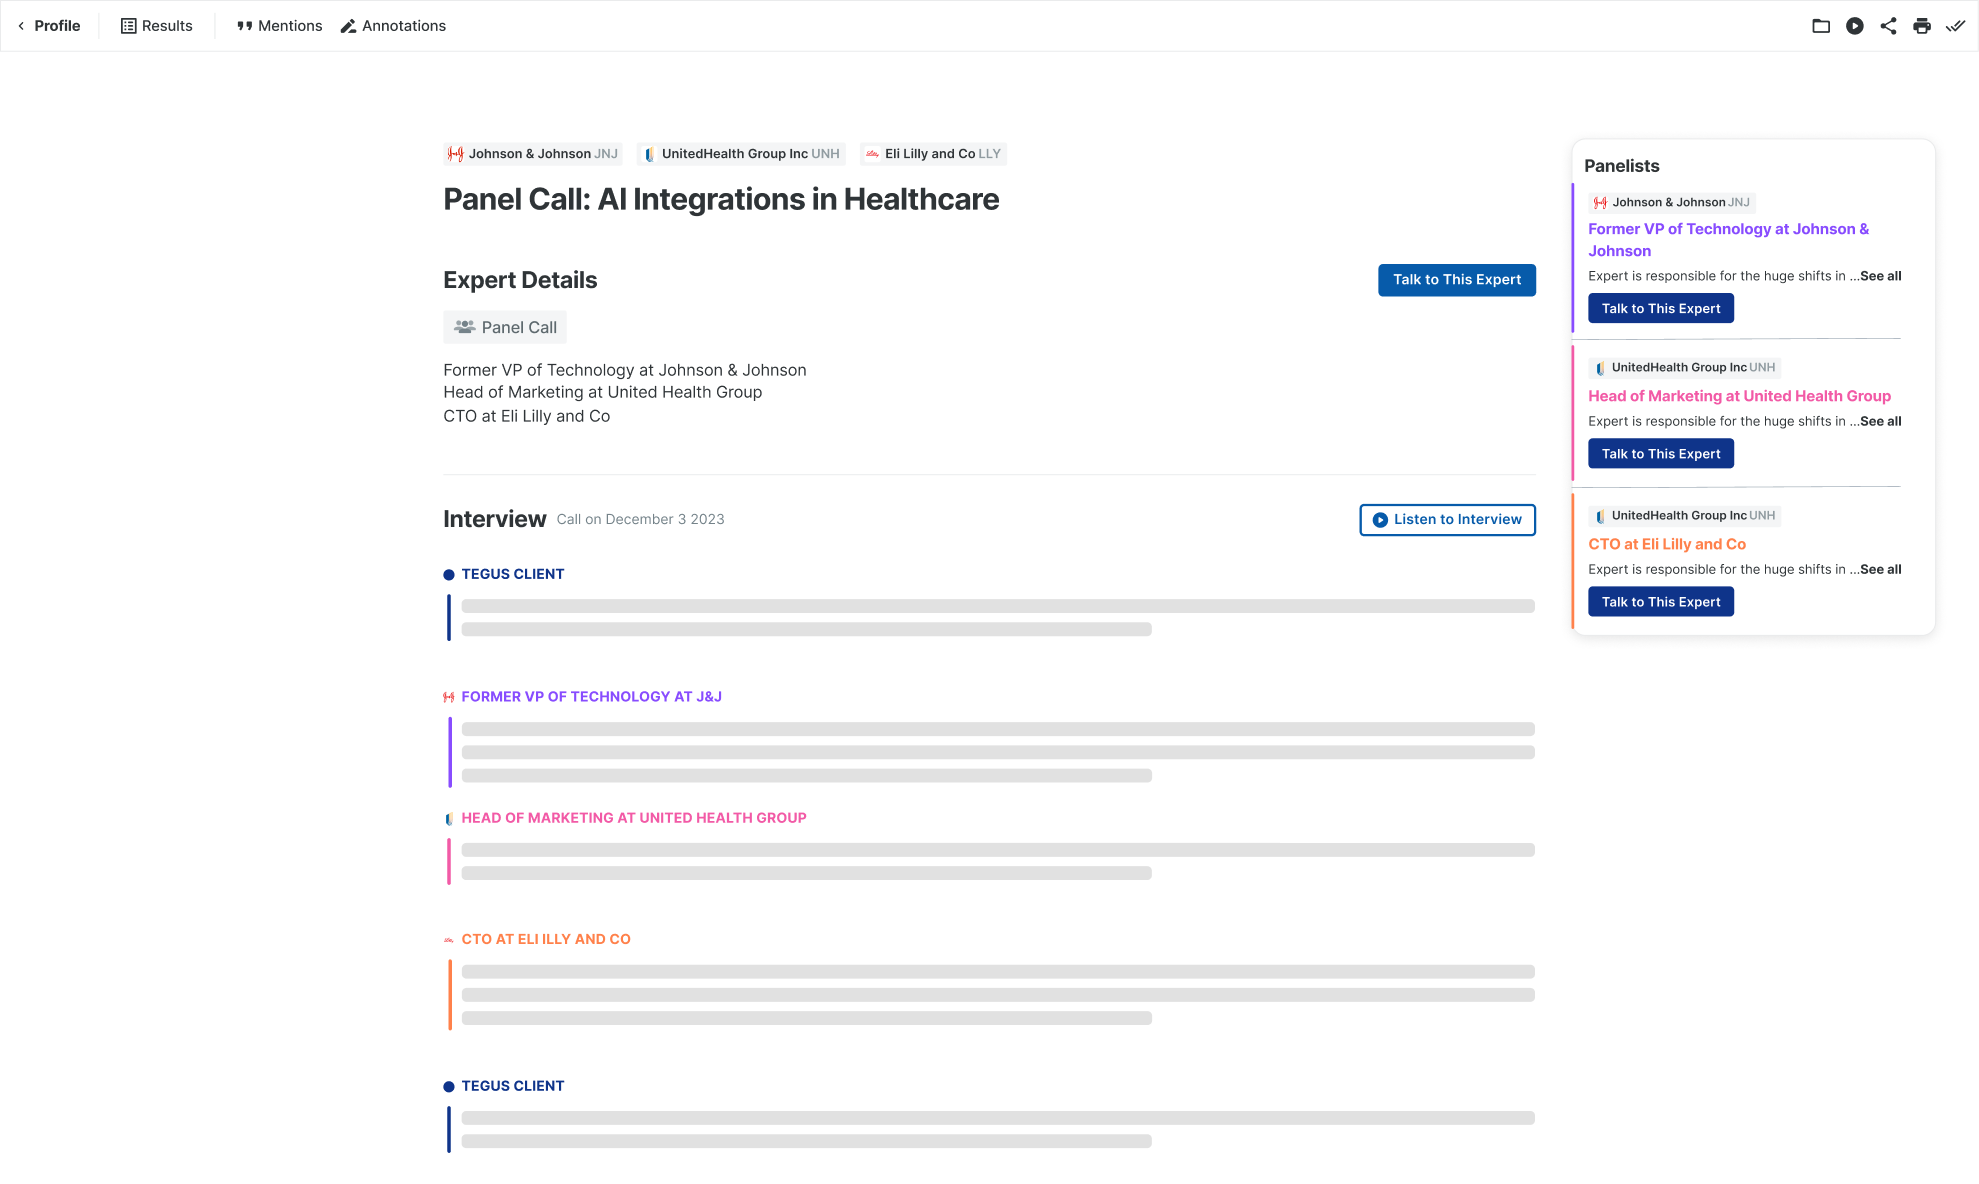Expand See all for Johnson & Johnson panelist
This screenshot has width=1979, height=1184.
click(x=1880, y=276)
